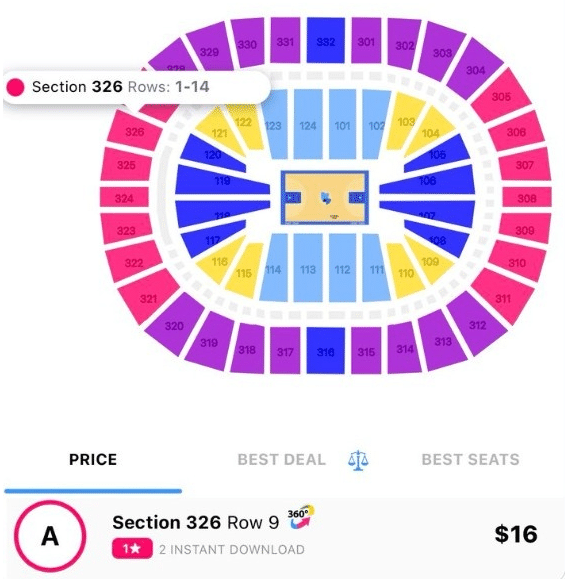Screen dimensions: 565x579
Task: Select dark blue section 106
Action: tap(428, 181)
